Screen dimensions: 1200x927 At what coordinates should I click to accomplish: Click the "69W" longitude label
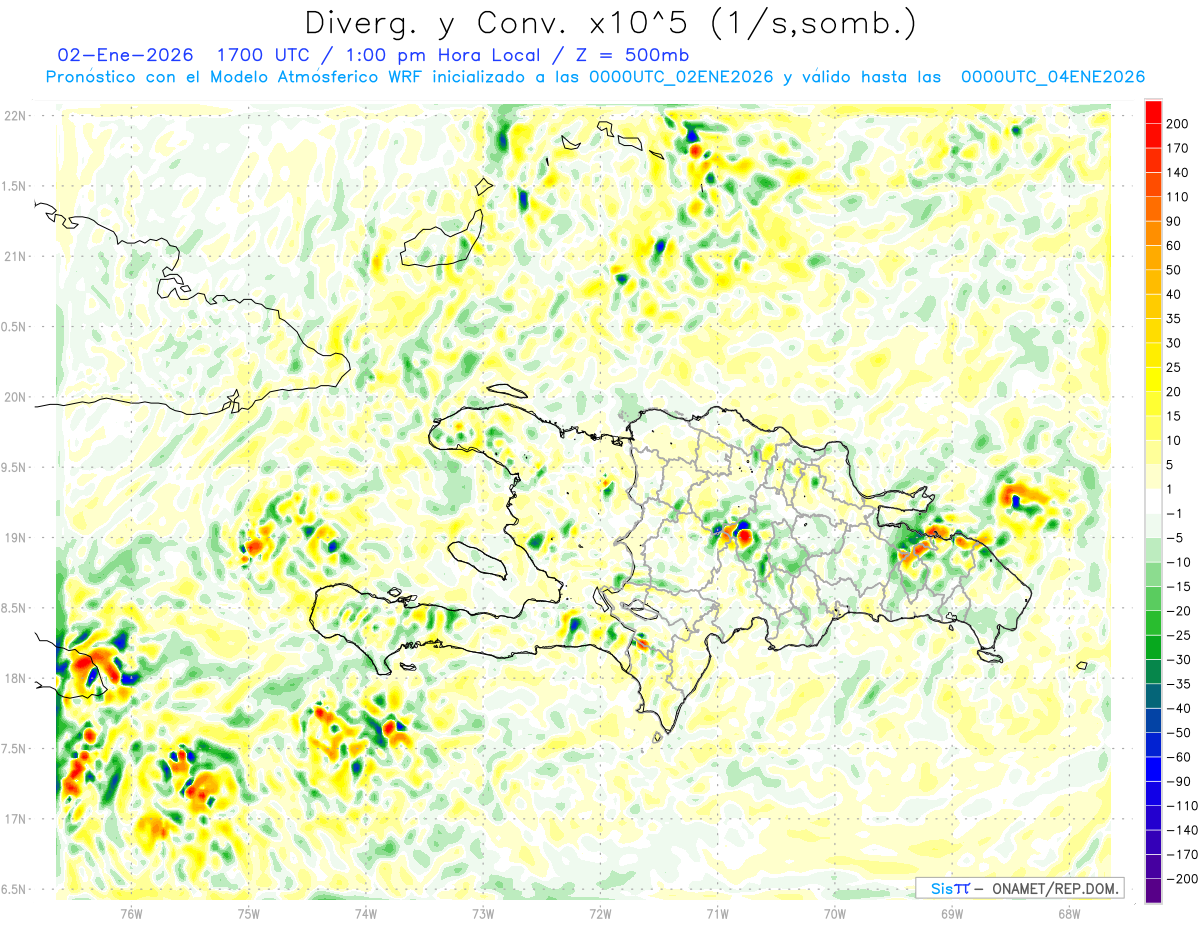(952, 913)
